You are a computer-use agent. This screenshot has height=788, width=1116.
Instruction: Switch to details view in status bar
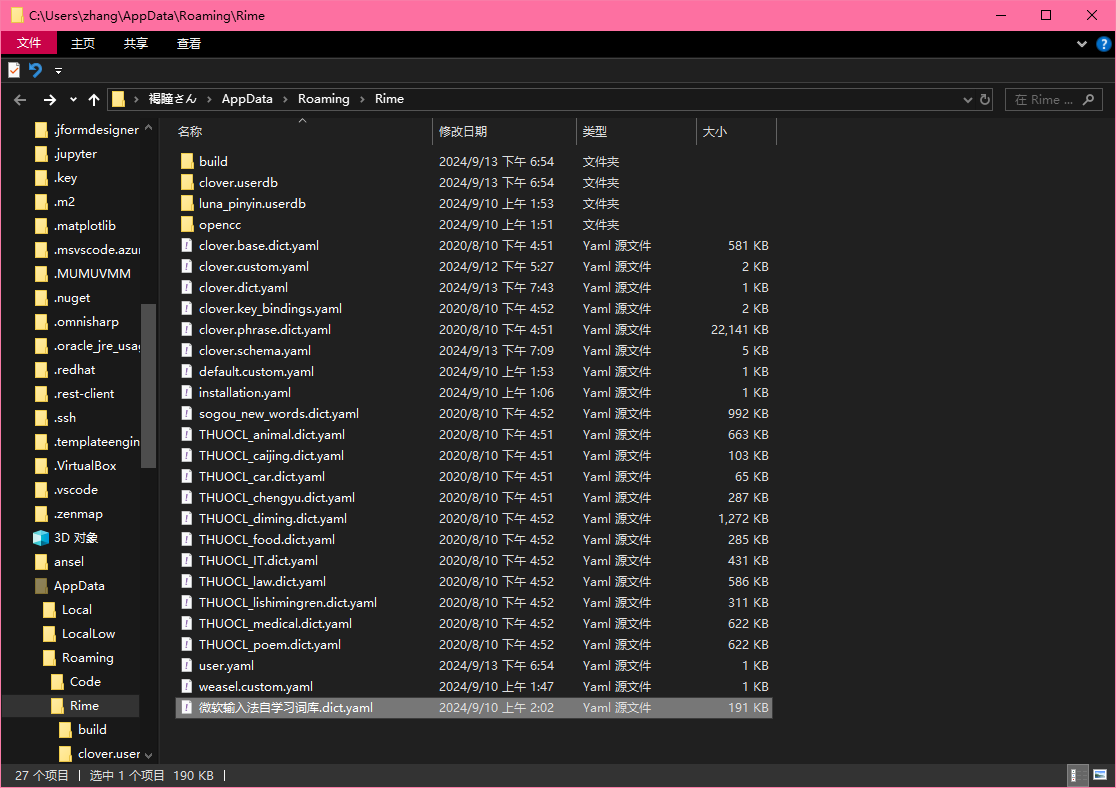(x=1077, y=776)
